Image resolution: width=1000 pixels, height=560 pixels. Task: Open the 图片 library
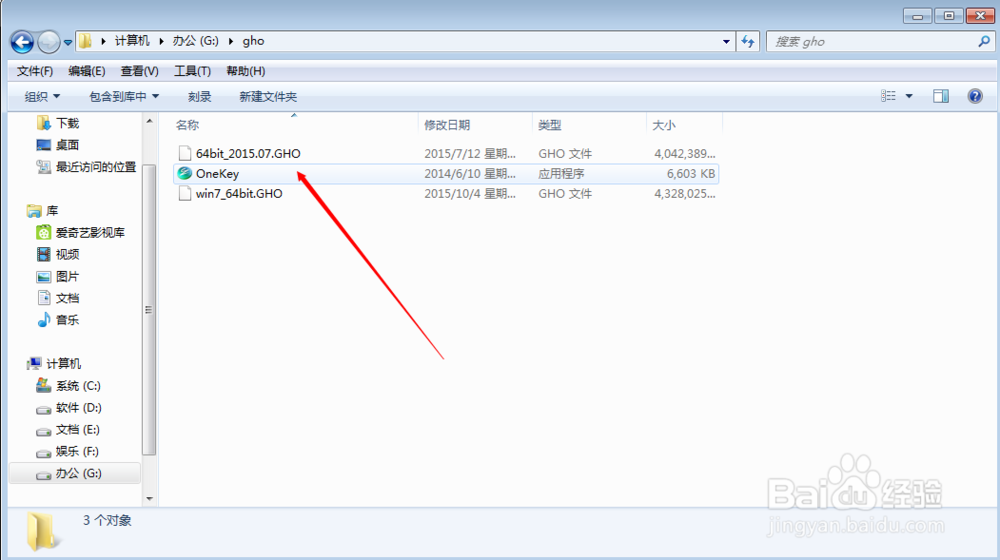[68, 276]
